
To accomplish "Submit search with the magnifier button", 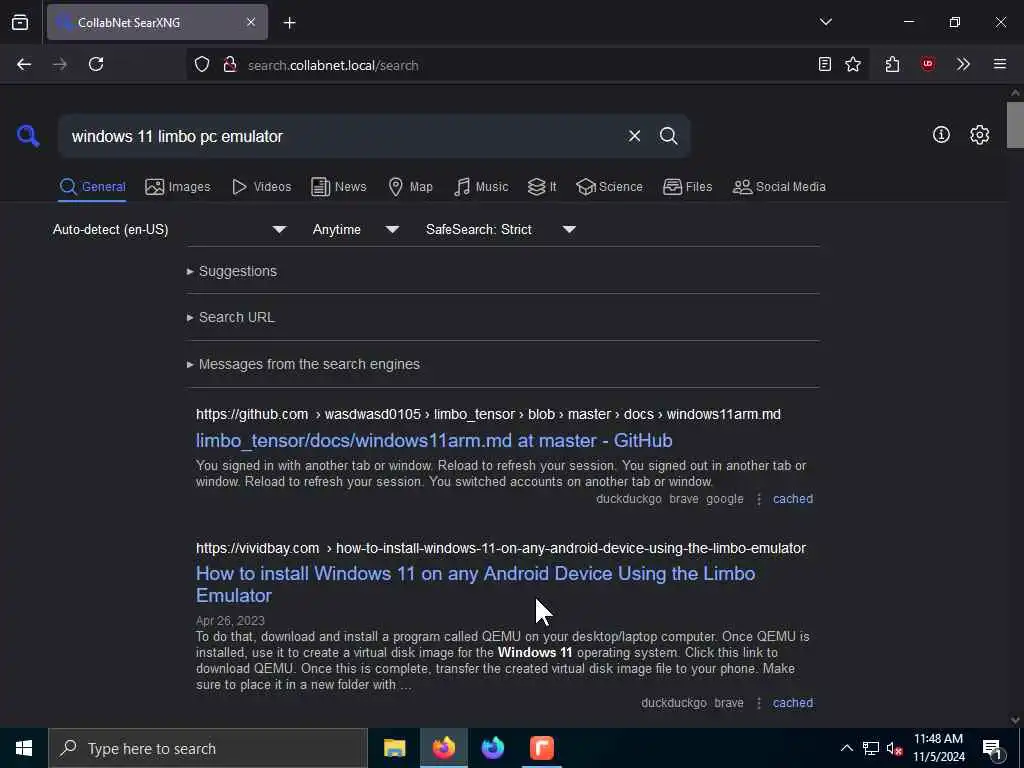I will pos(668,136).
